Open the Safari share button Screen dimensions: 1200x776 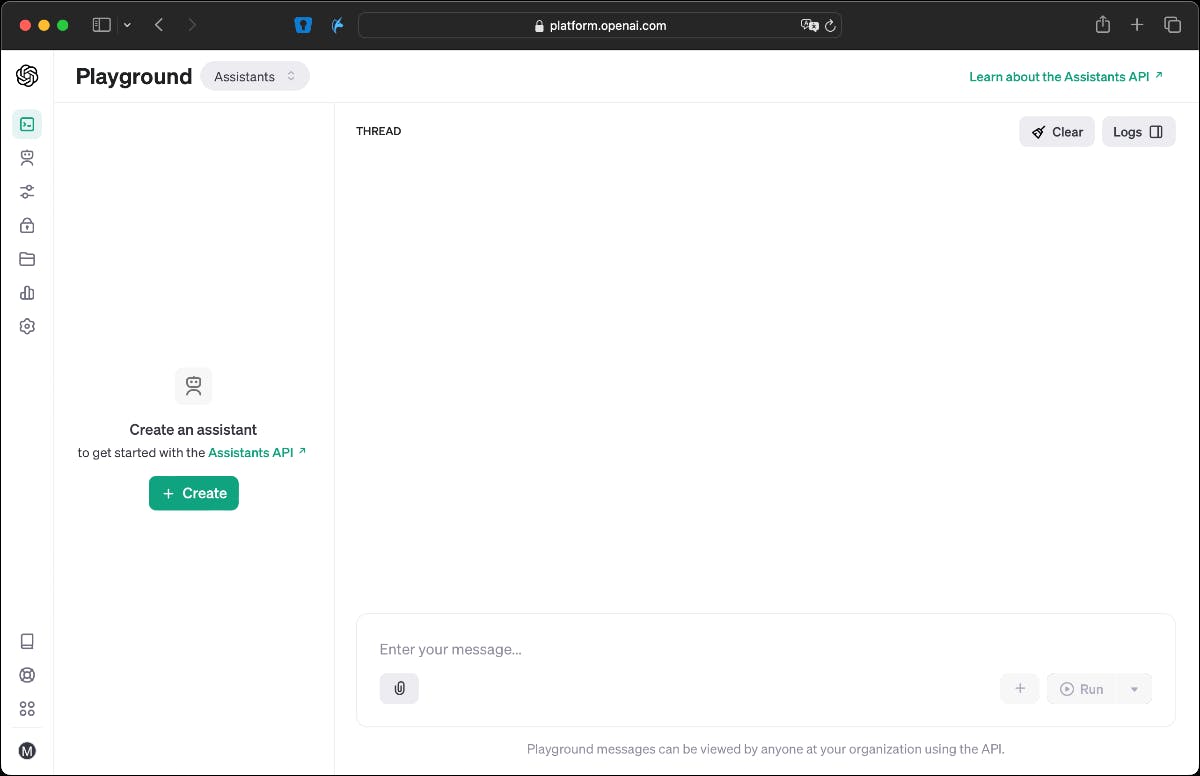1103,25
